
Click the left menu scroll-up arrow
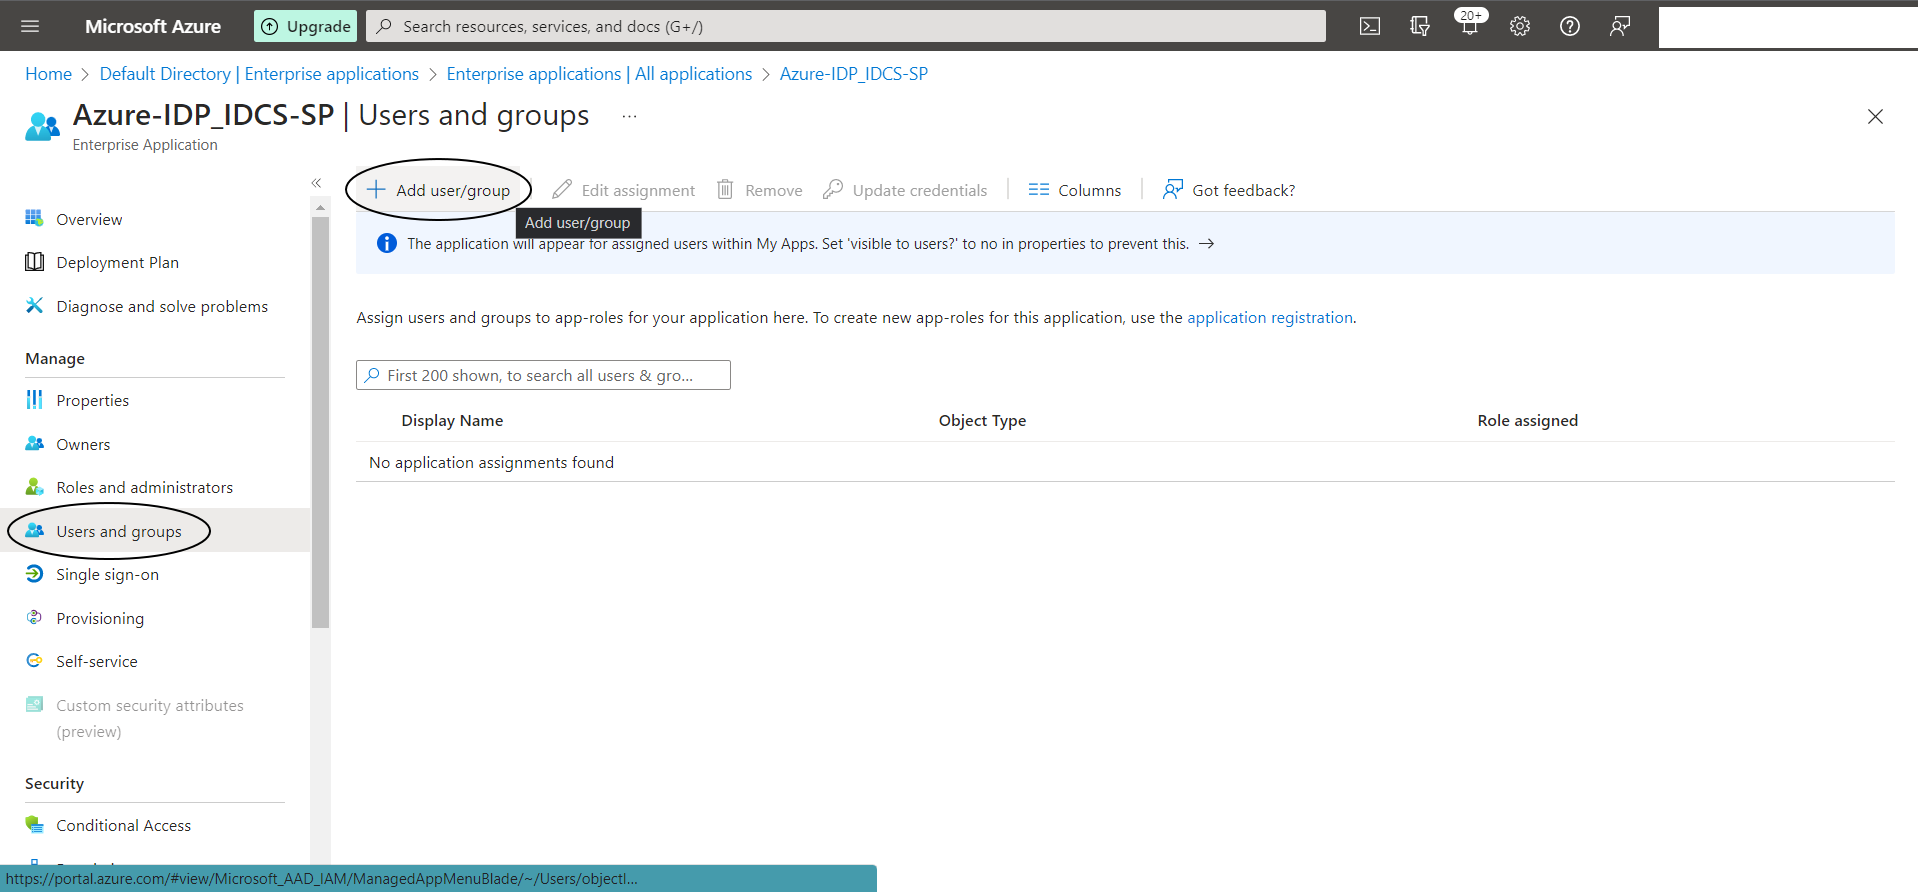[320, 207]
